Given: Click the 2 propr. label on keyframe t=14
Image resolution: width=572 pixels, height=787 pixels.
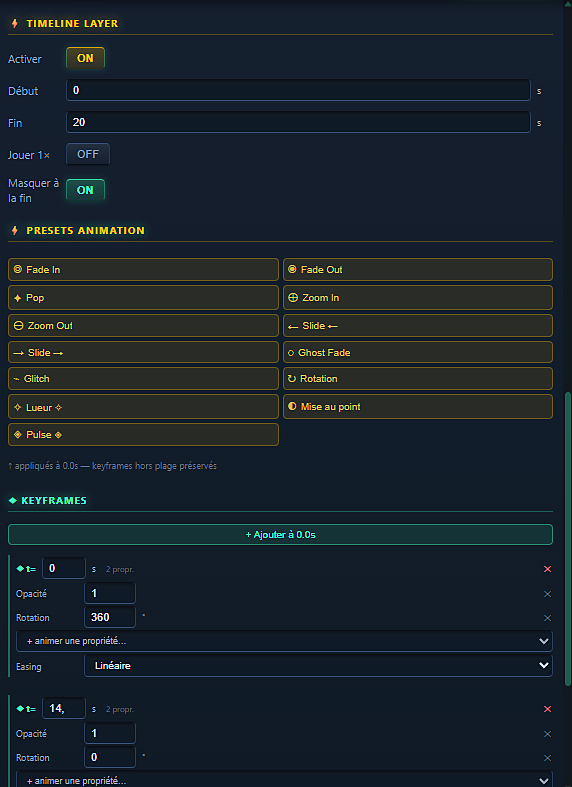Looking at the screenshot, I should click(x=120, y=710).
